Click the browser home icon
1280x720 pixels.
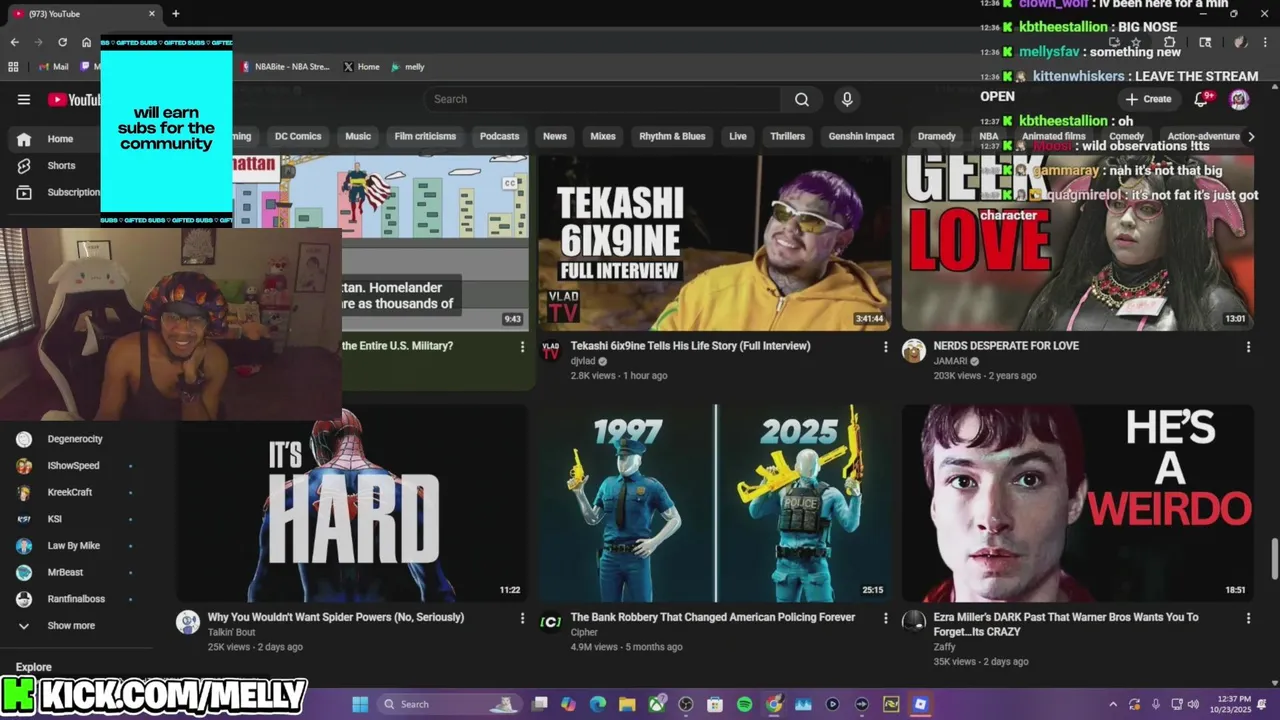pos(87,42)
